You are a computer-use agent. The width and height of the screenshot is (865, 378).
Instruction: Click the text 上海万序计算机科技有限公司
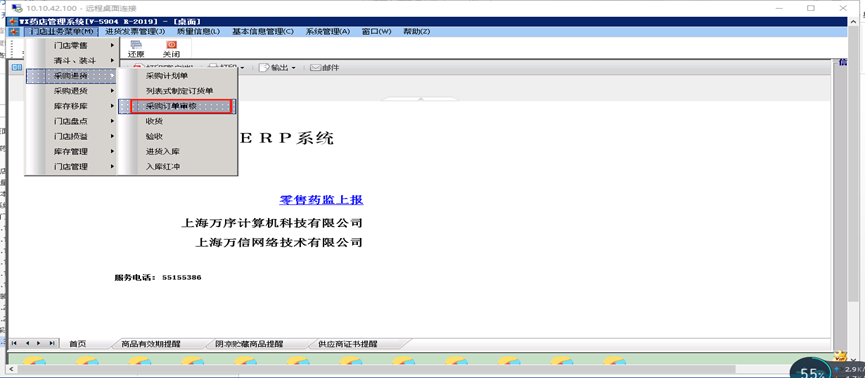[x=272, y=223]
